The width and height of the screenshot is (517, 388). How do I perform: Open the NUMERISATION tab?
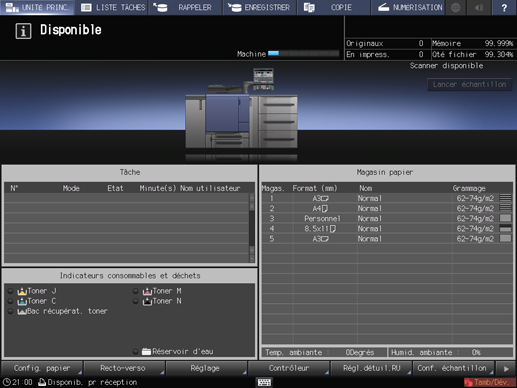pos(407,7)
